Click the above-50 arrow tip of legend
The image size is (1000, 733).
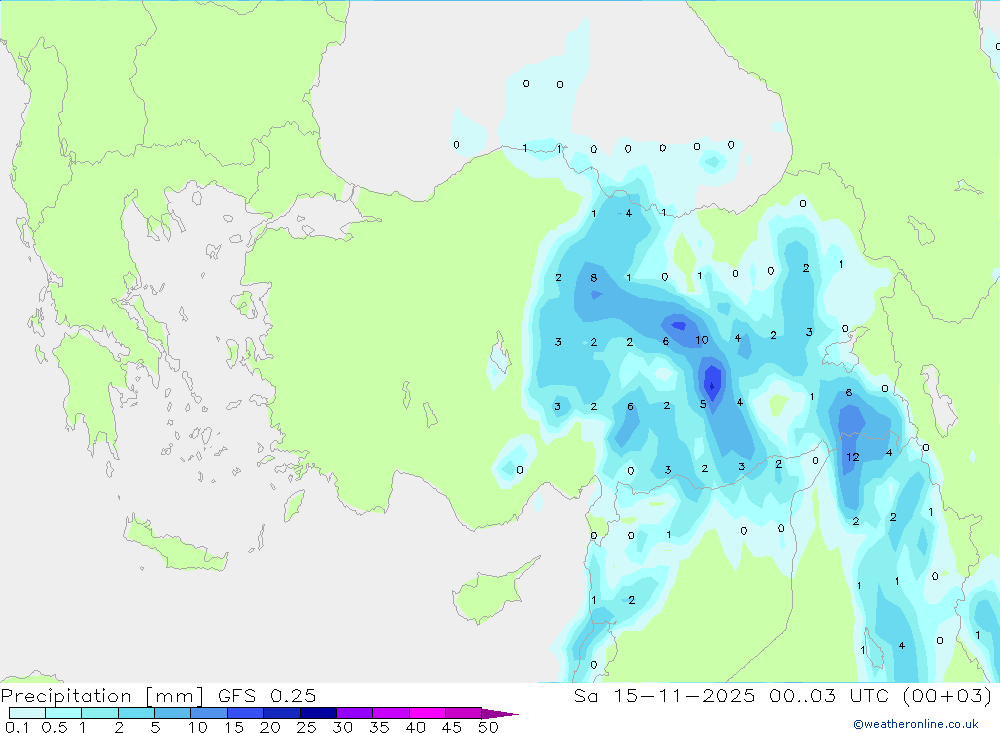[x=499, y=713]
